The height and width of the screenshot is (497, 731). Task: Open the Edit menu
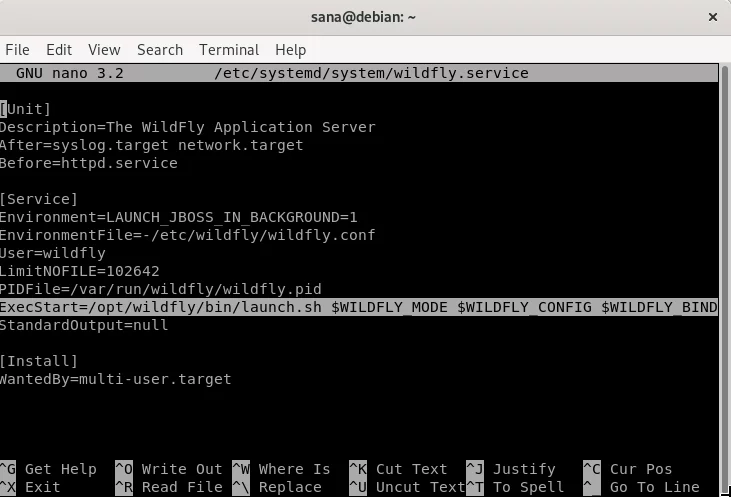59,50
